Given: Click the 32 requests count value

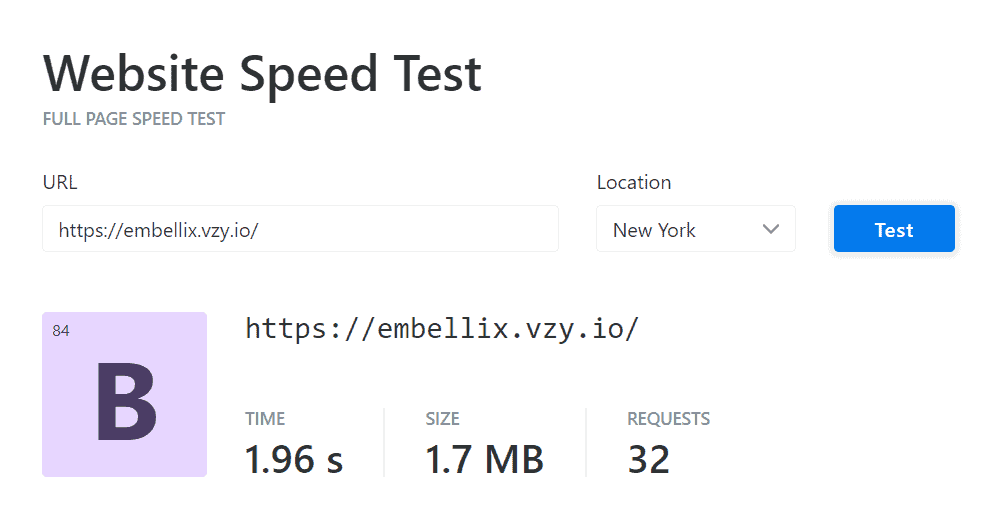Looking at the screenshot, I should [649, 459].
